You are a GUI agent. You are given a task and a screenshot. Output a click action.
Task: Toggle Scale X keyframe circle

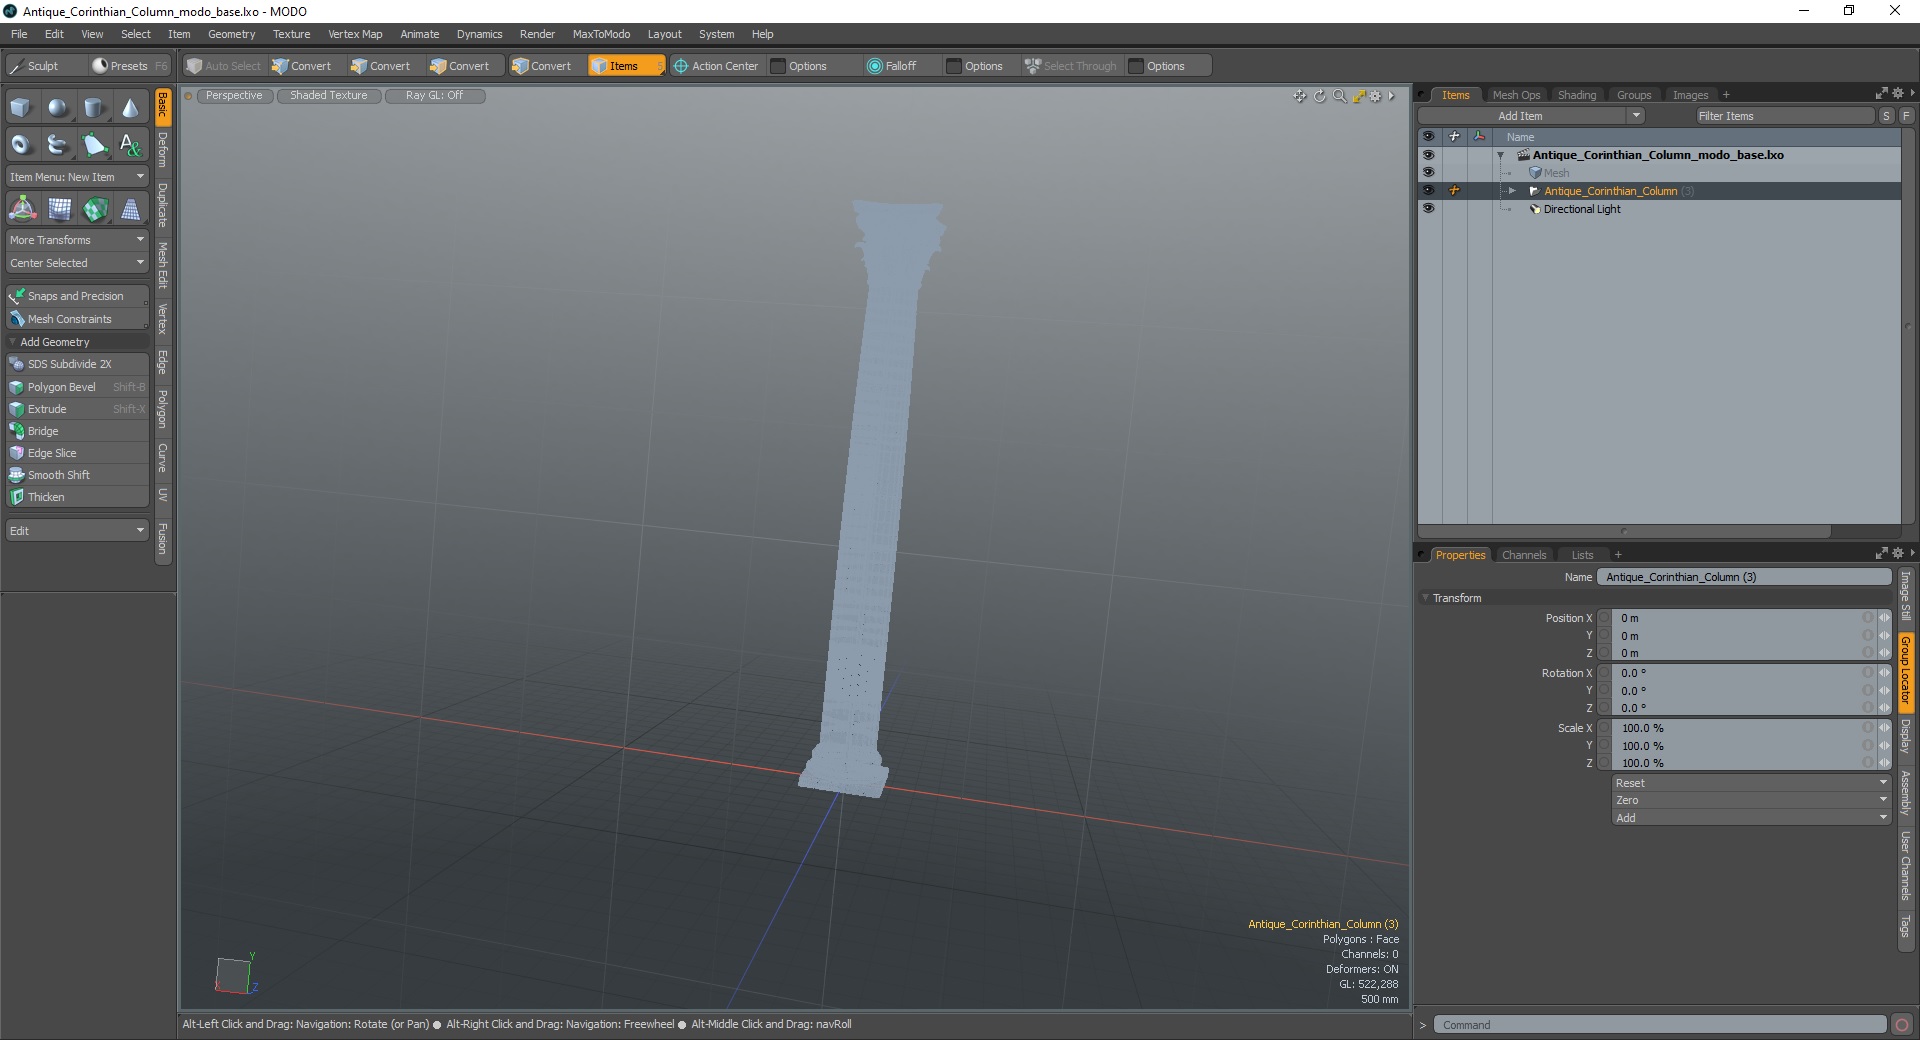pos(1604,728)
